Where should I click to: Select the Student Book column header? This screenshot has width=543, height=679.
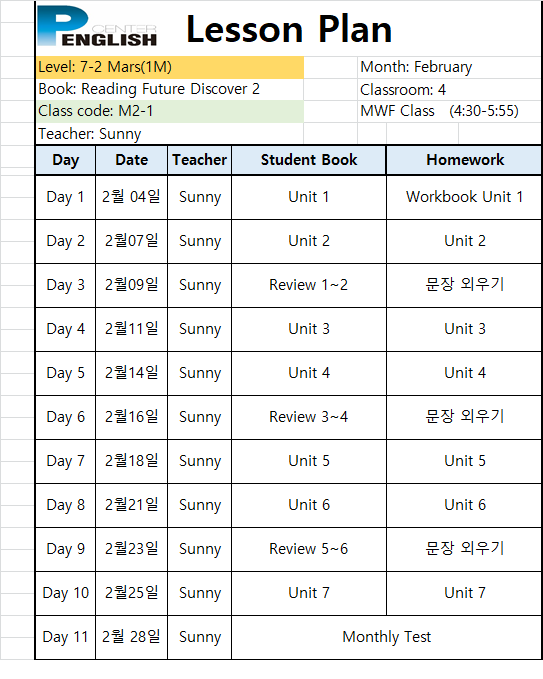(309, 160)
